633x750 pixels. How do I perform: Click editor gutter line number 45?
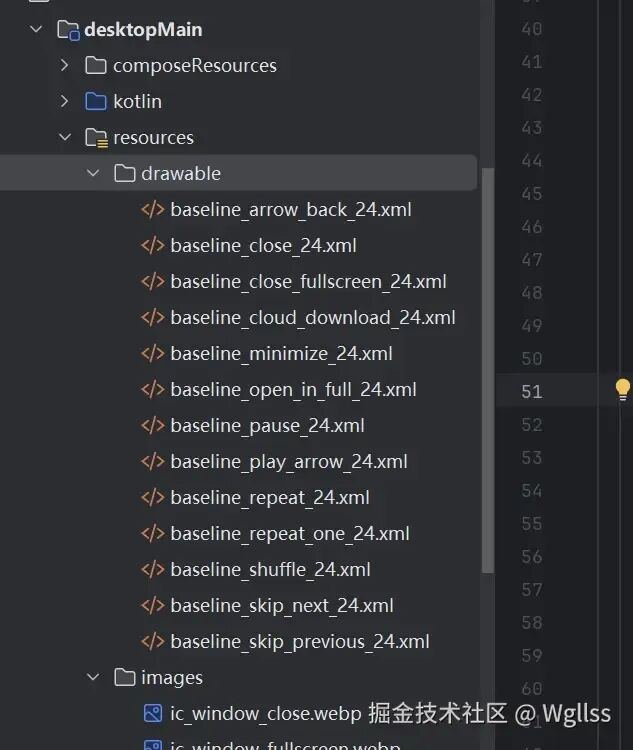(532, 194)
